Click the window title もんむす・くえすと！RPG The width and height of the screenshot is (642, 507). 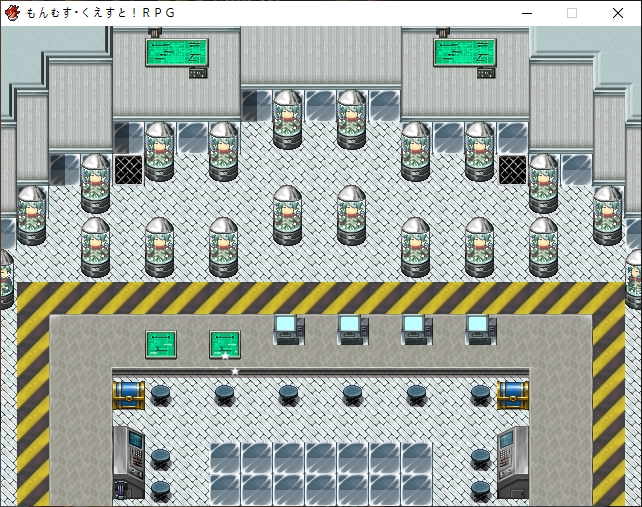(101, 13)
